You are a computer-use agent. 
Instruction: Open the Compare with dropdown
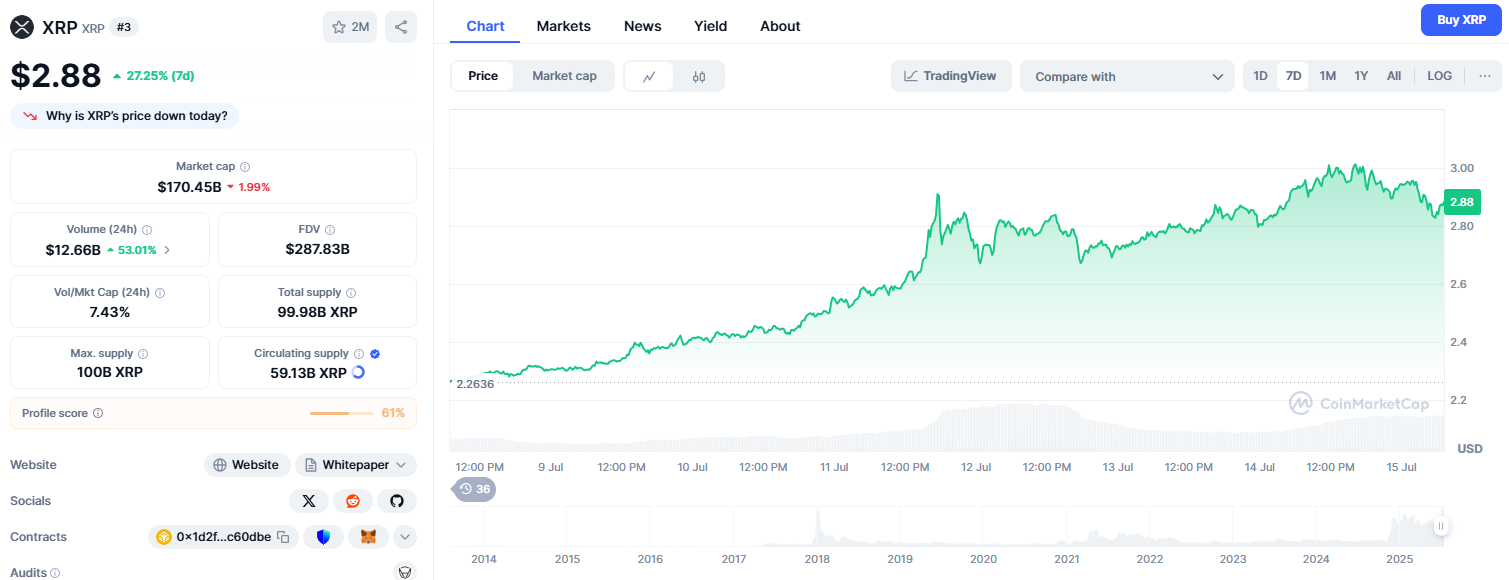pyautogui.click(x=1128, y=76)
